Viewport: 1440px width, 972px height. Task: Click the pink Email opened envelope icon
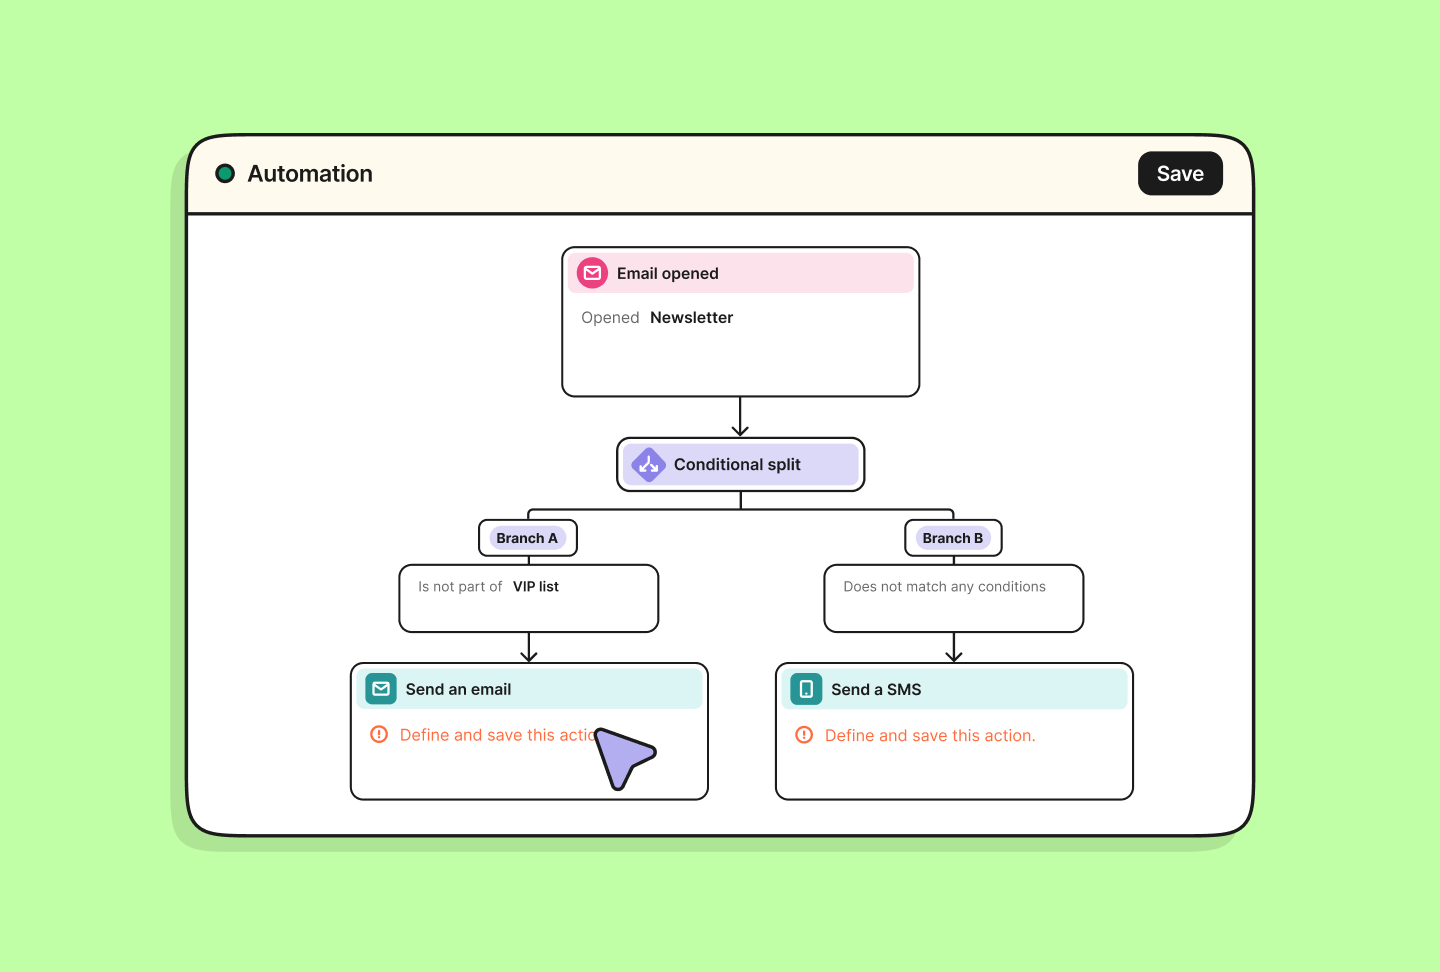pyautogui.click(x=593, y=273)
